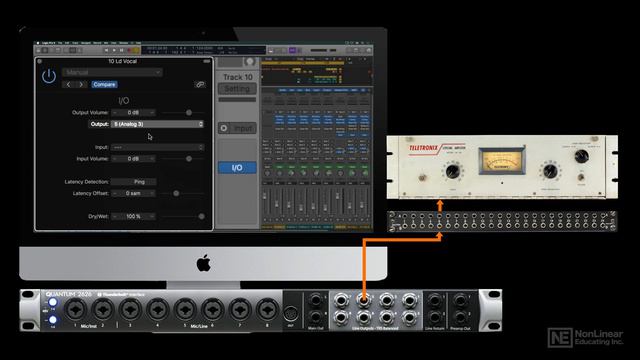
Task: Open the Input dropdown in I/O plugin
Action: tap(157, 147)
